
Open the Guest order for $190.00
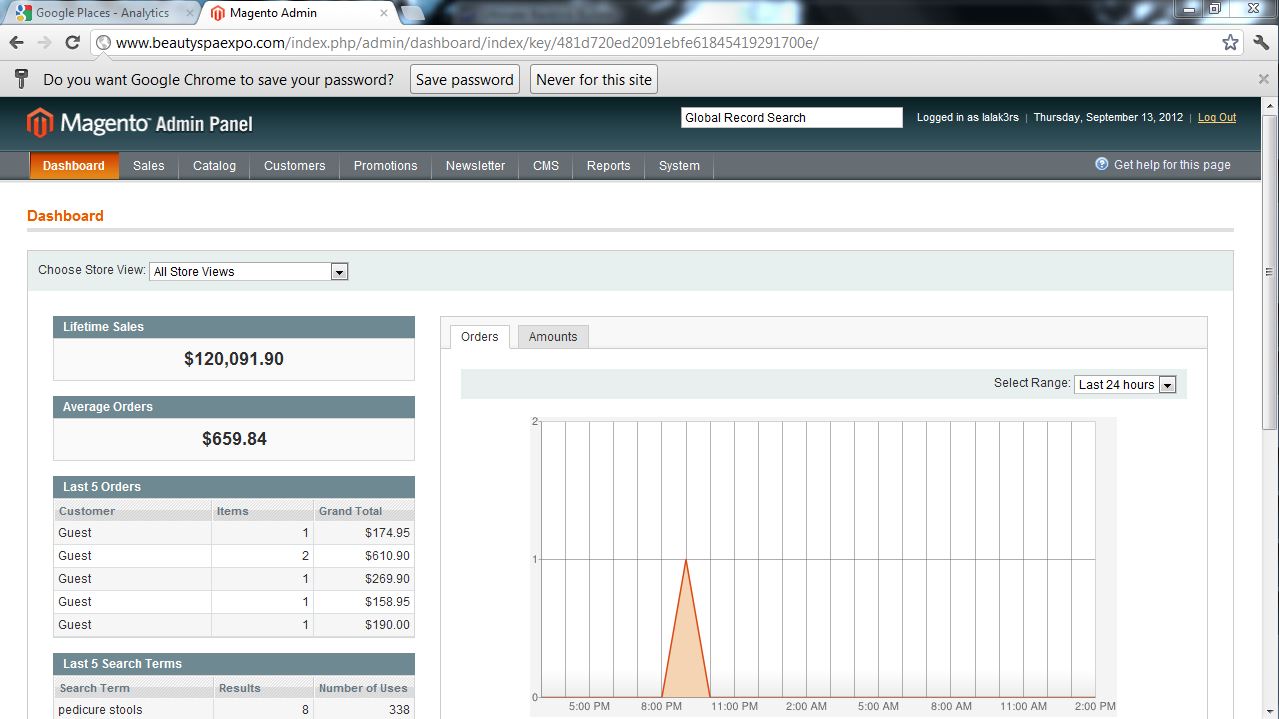coord(234,625)
